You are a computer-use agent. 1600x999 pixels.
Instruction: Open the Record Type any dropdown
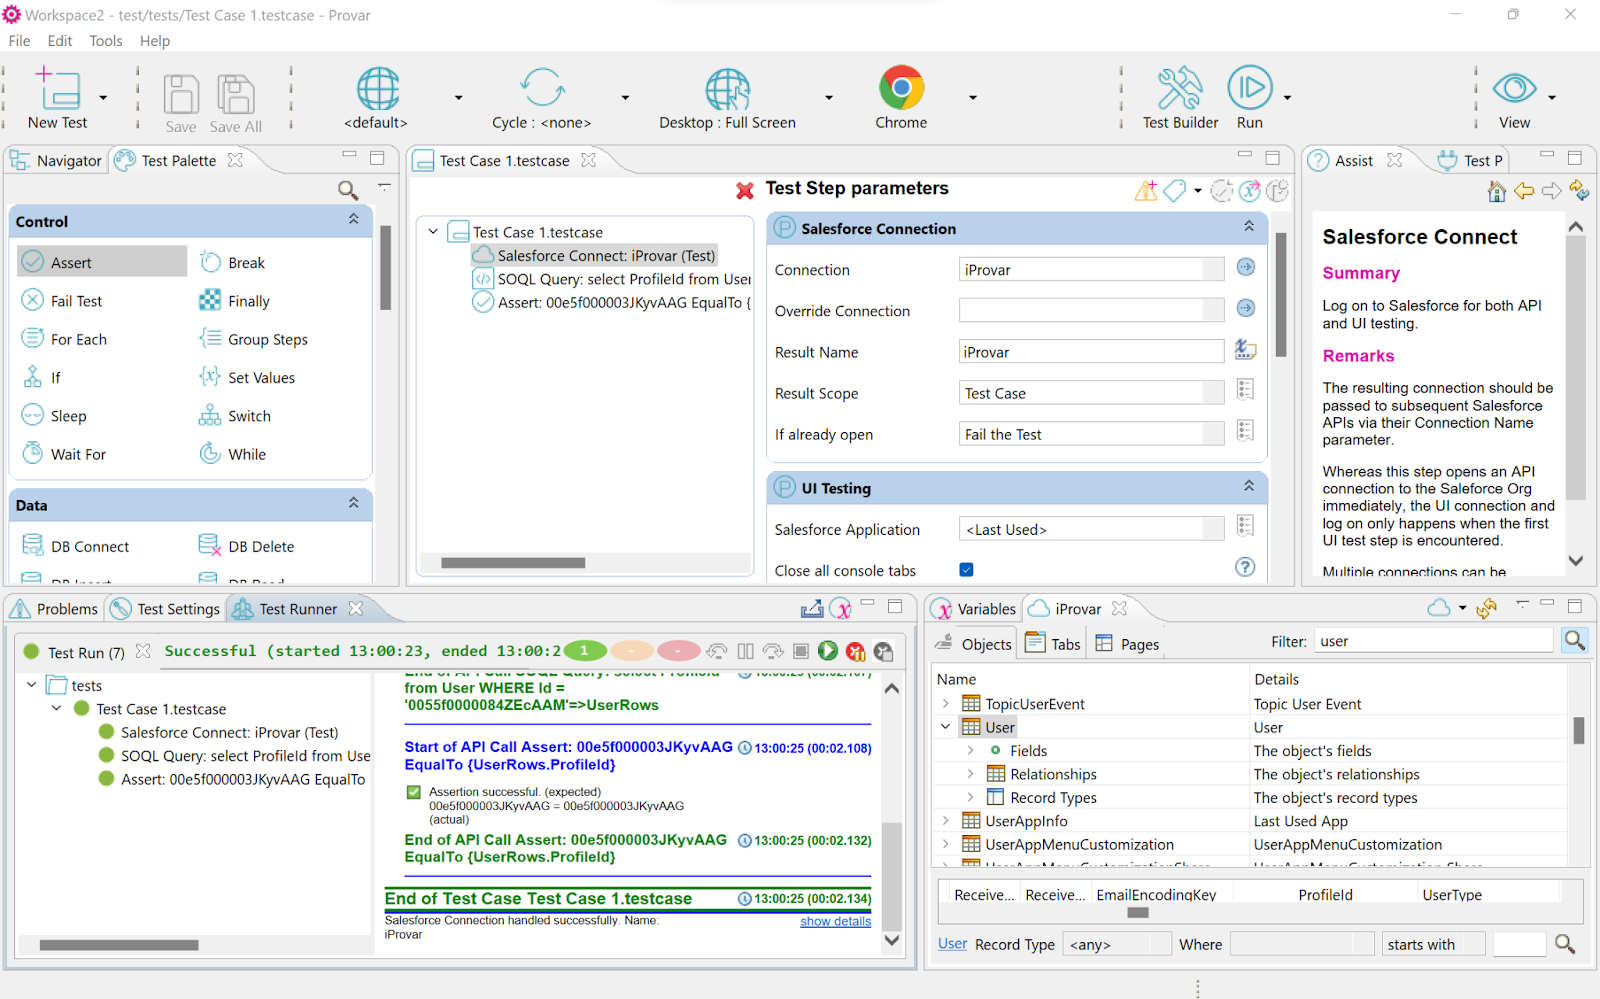(1117, 944)
